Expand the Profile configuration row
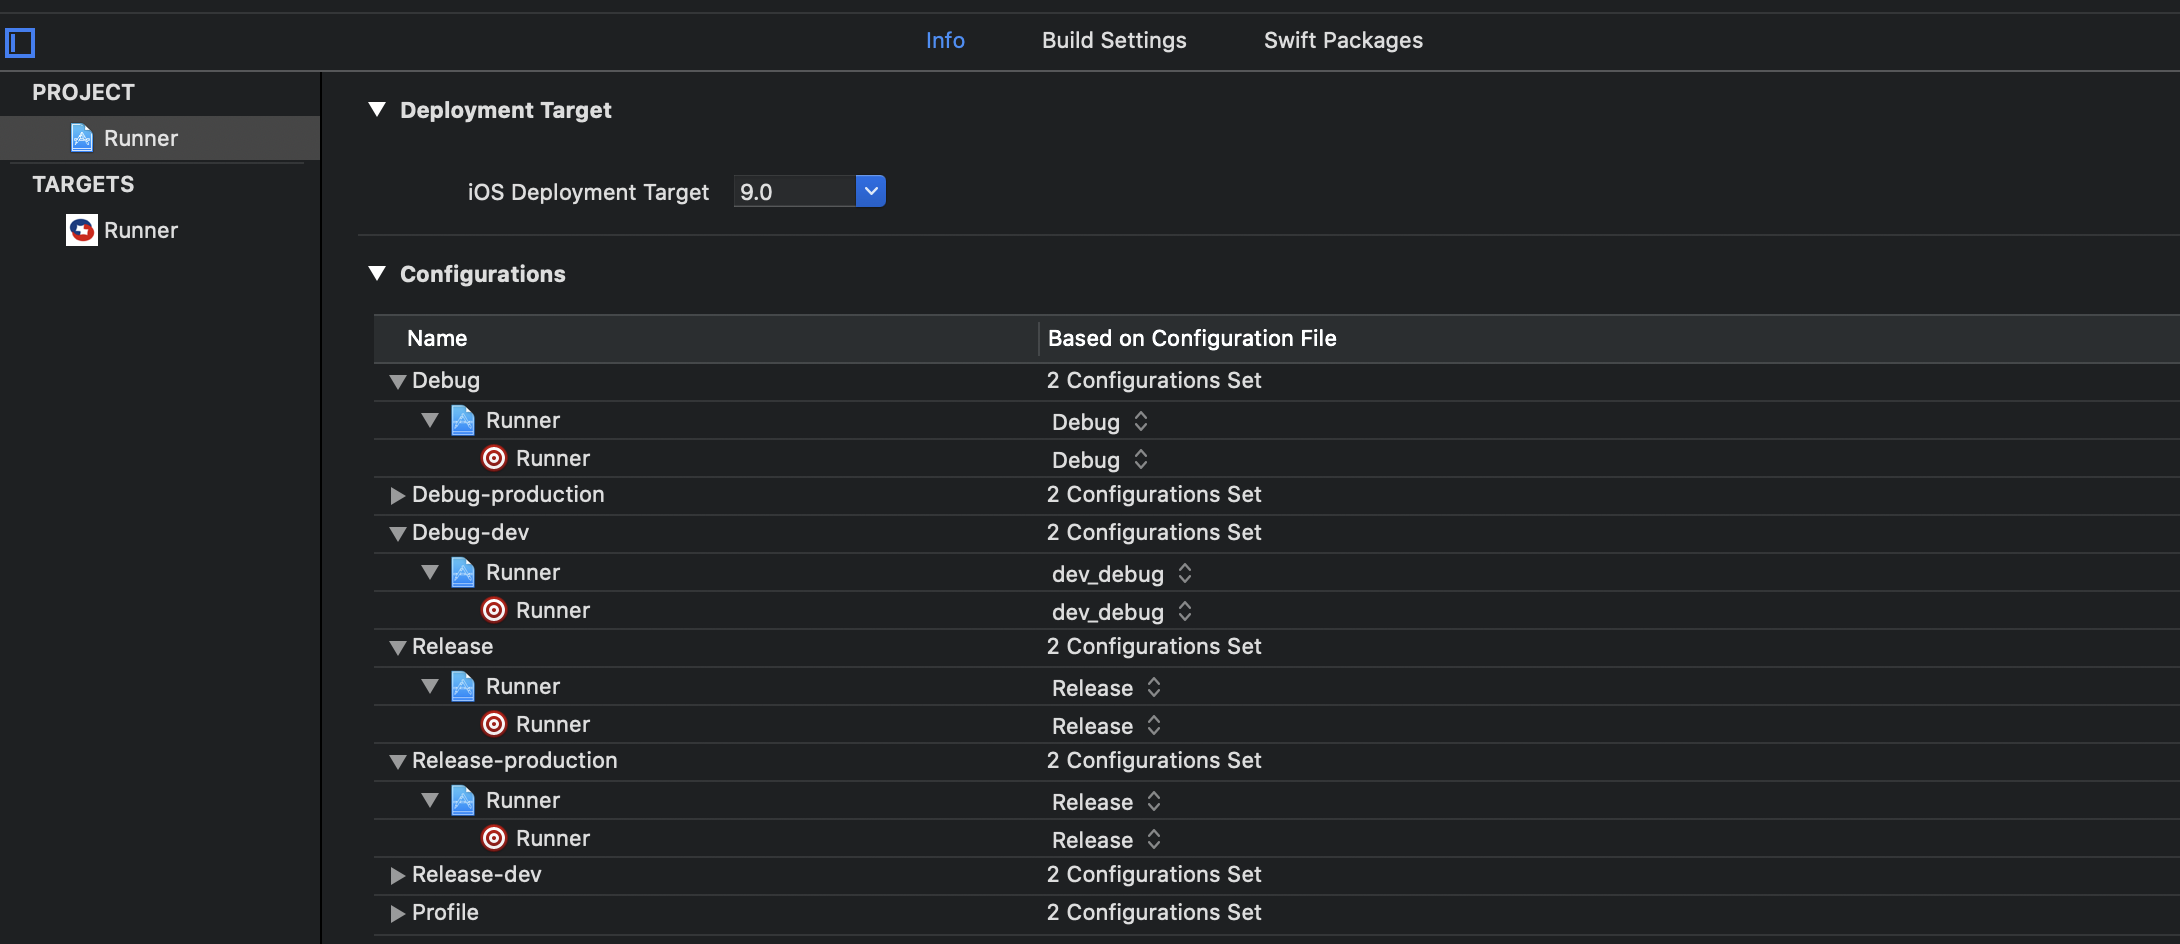 tap(397, 913)
